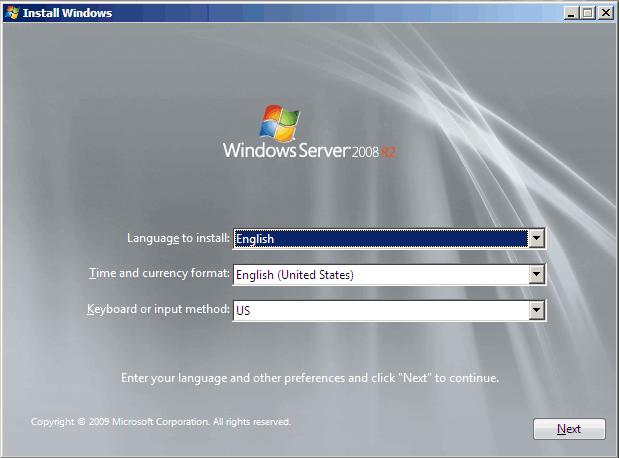Click the Next button

[x=569, y=429]
